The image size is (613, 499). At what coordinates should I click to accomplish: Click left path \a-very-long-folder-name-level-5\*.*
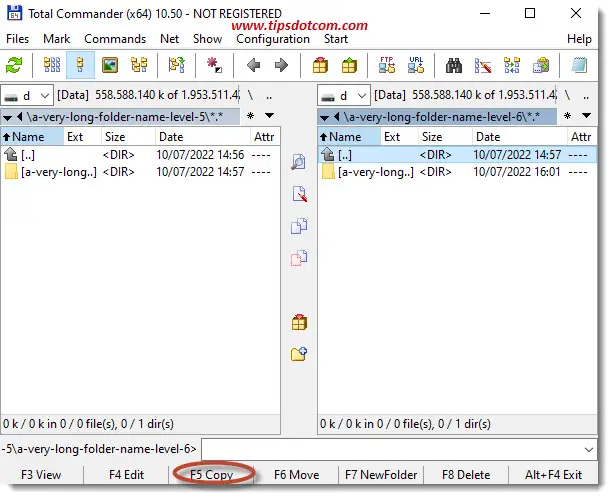pos(125,117)
